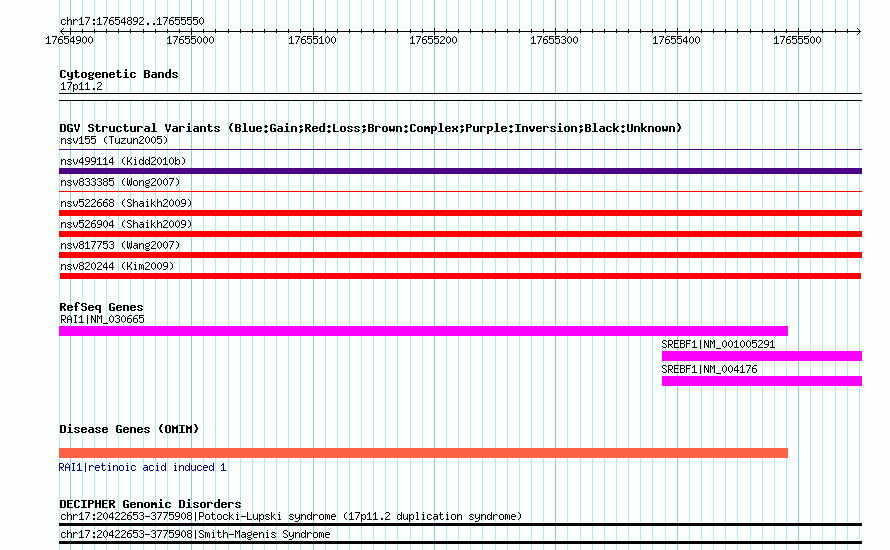The width and height of the screenshot is (890, 550).
Task: Select RAI1|NM_030665 gene label
Action: (x=102, y=319)
